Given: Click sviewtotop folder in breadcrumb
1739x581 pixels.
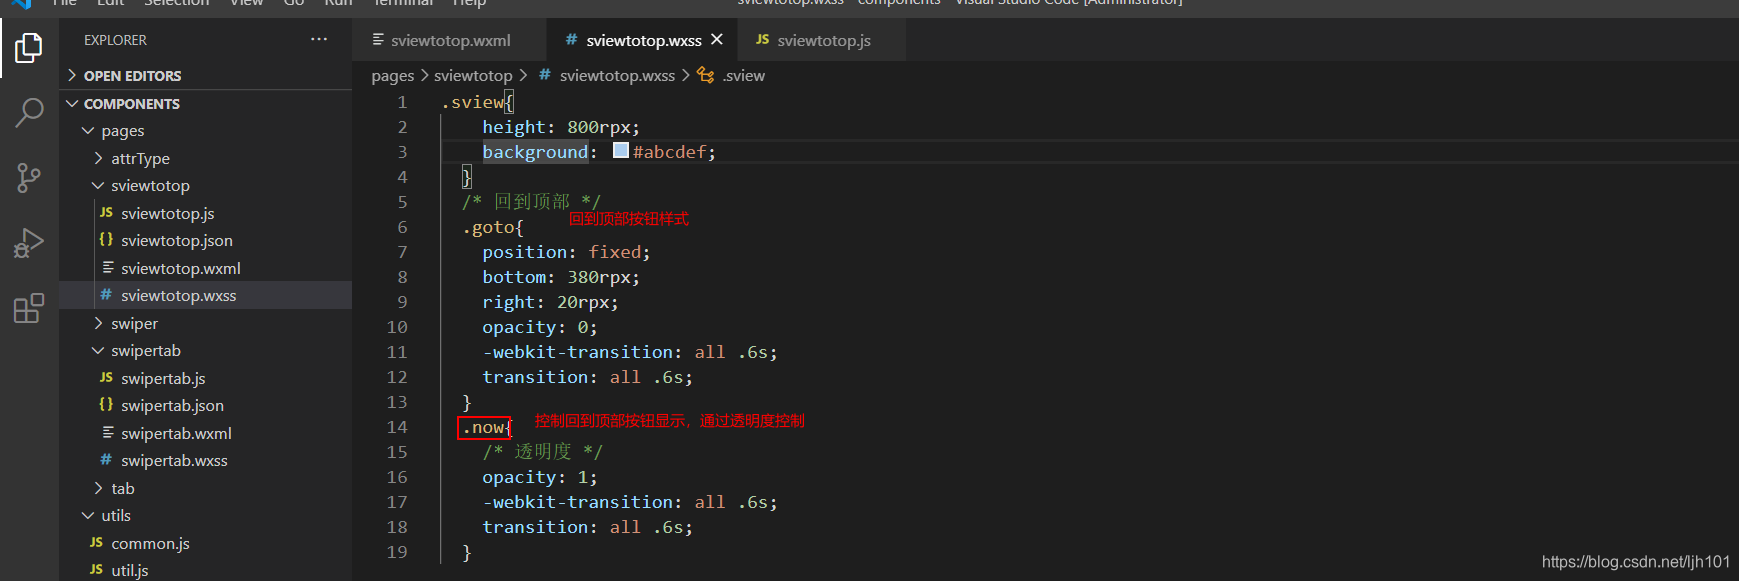Looking at the screenshot, I should coord(473,76).
